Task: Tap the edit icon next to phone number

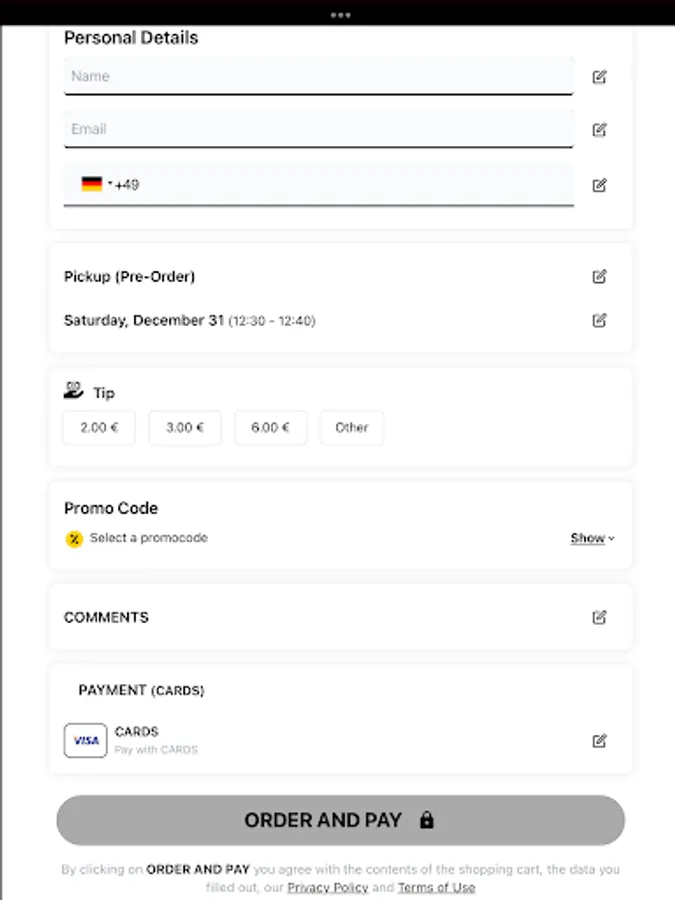Action: click(x=599, y=185)
